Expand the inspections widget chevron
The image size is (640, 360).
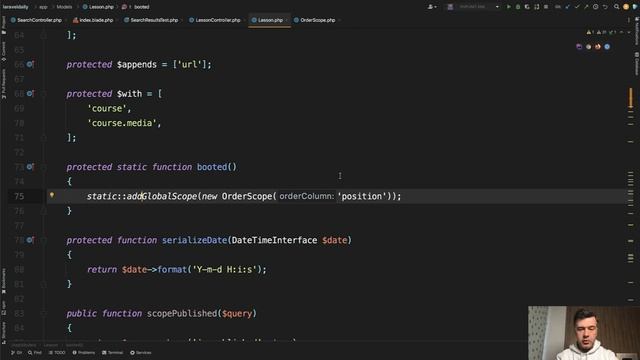(629, 32)
